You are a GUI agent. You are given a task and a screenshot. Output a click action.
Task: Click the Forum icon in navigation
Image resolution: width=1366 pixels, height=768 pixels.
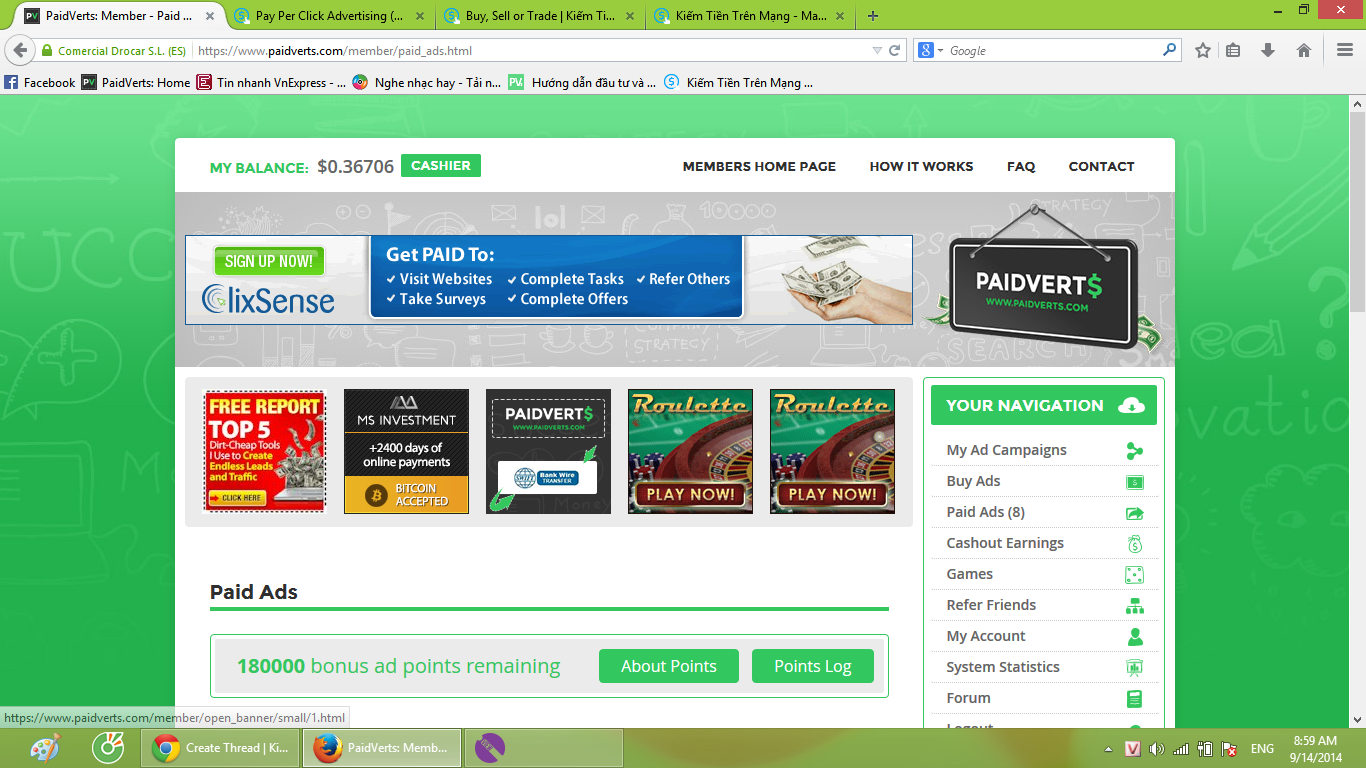tap(1134, 699)
